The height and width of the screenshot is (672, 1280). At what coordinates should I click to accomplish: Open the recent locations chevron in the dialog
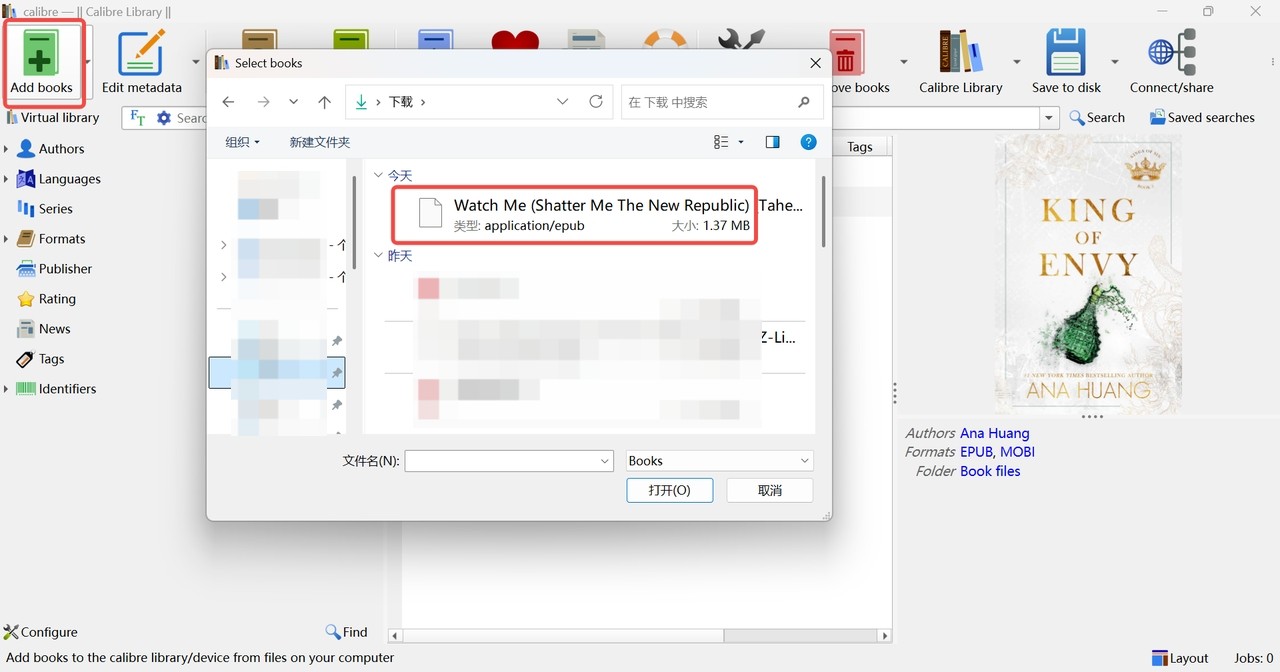click(x=293, y=102)
